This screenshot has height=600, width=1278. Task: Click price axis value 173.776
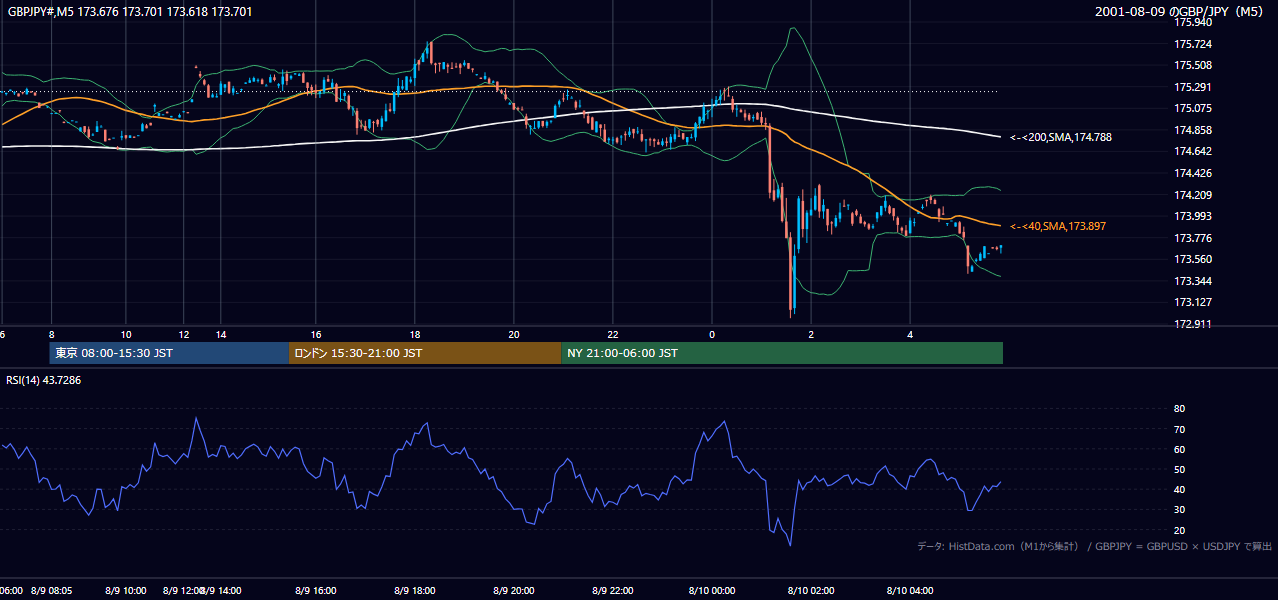click(x=1193, y=238)
